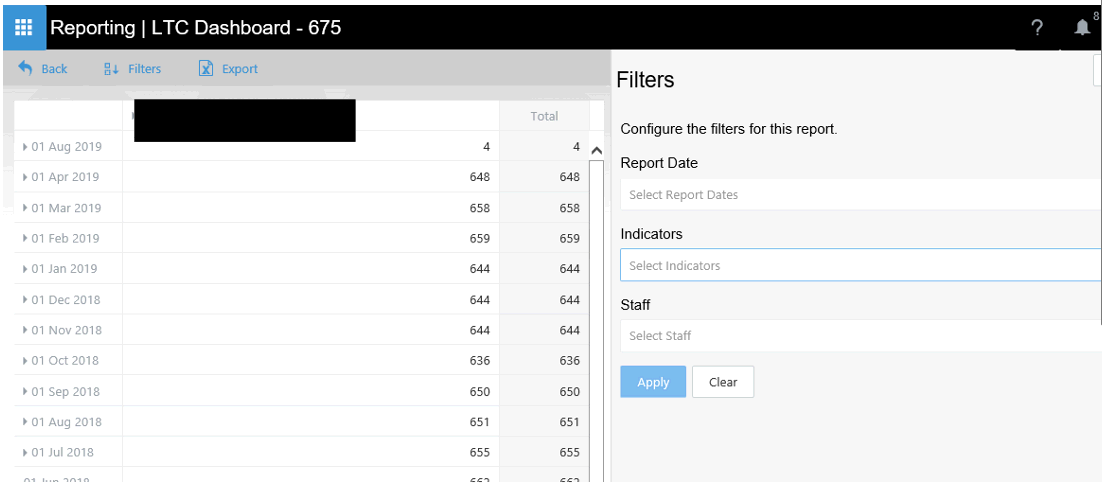Screen dimensions: 1102x496
Task: Click the Filters sort icon
Action: coord(111,69)
